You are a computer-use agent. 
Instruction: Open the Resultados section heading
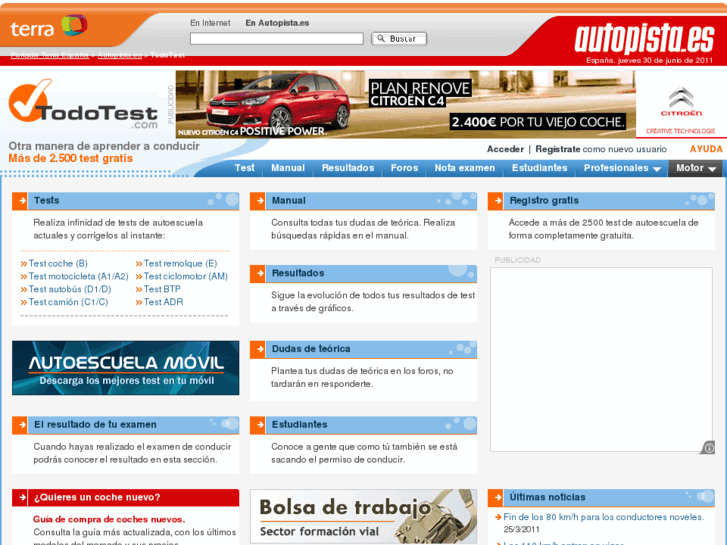point(298,273)
